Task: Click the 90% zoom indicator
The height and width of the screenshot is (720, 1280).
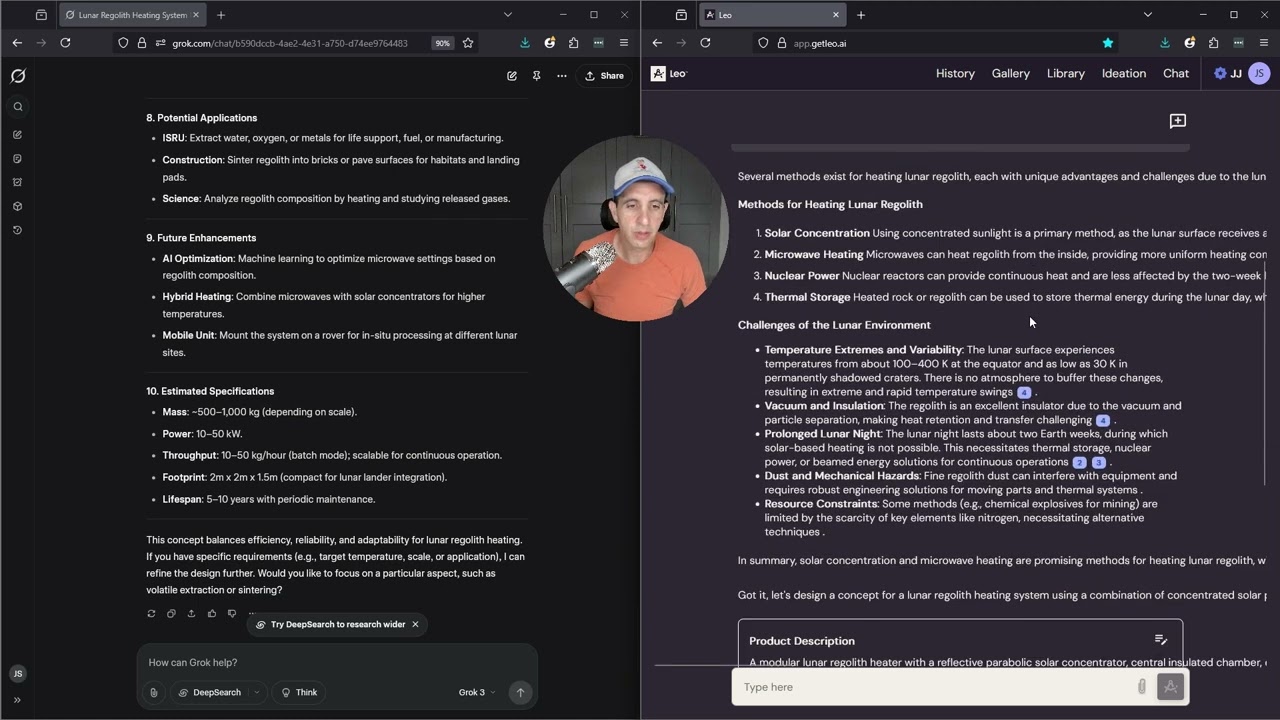Action: click(x=442, y=43)
